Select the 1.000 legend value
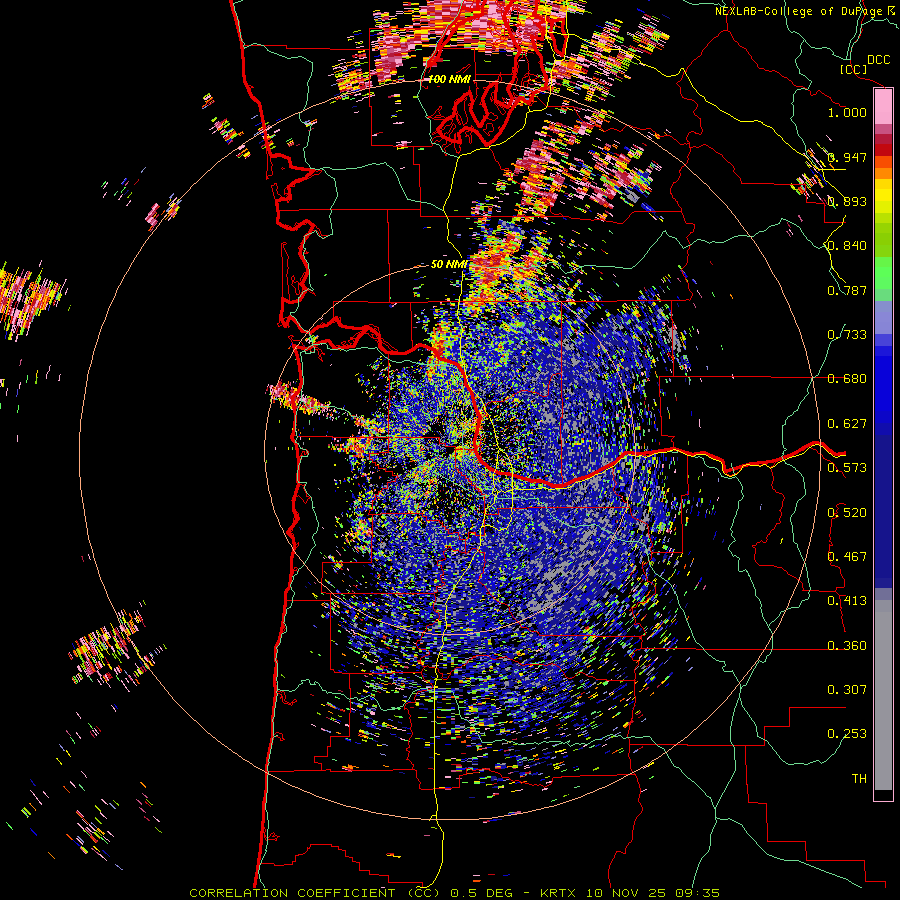 point(847,112)
